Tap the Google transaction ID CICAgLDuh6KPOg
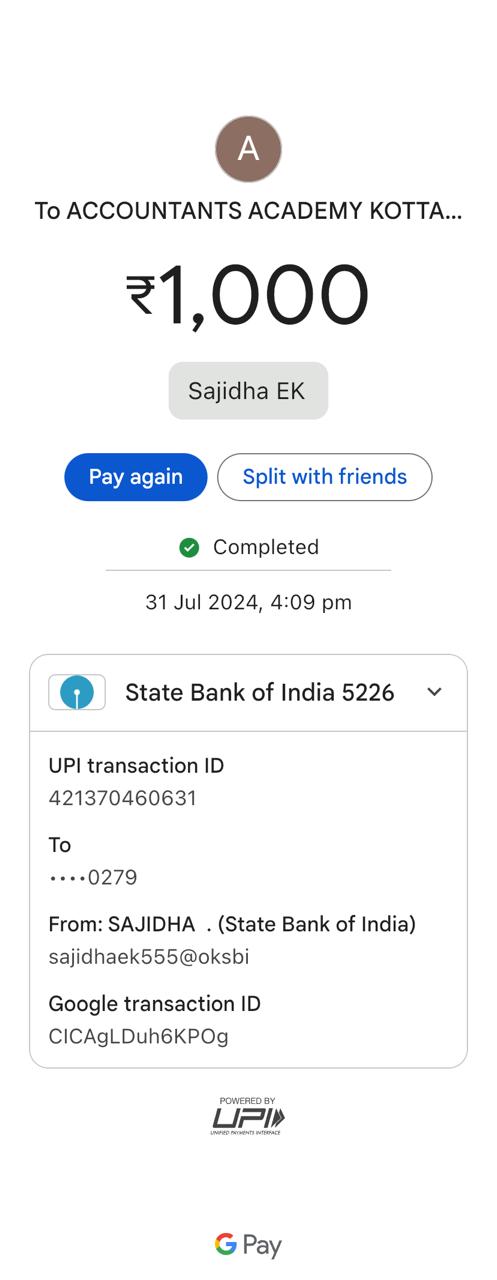Viewport: 497px width, 1280px height. (139, 1036)
